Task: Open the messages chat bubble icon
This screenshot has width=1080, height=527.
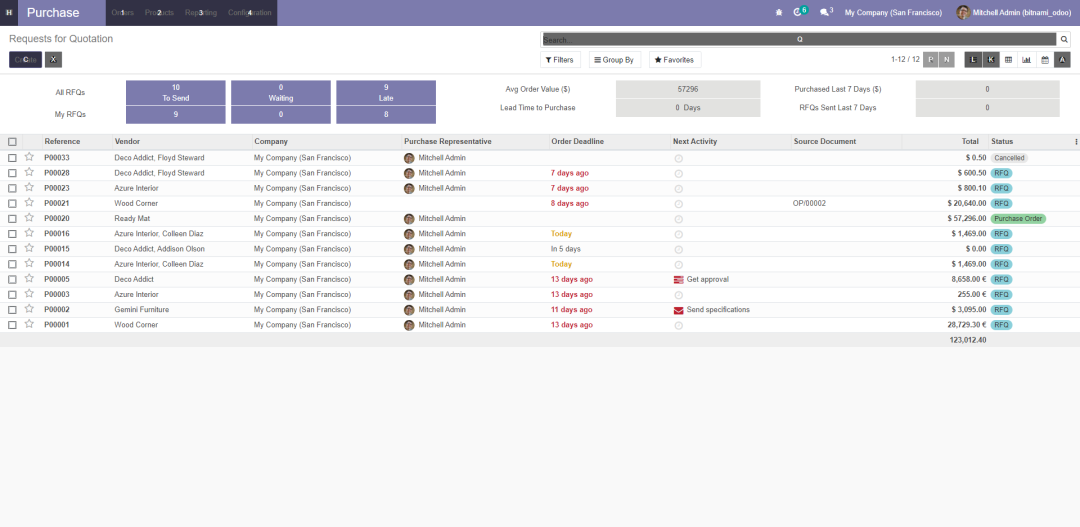Action: [x=826, y=12]
